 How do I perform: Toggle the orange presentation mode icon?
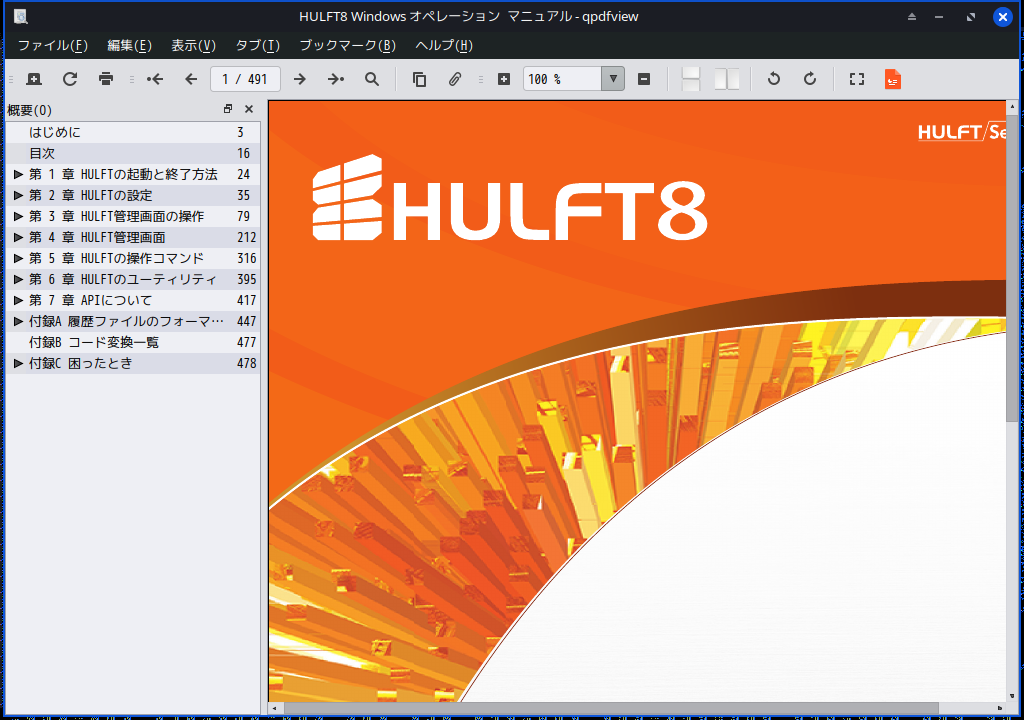(892, 79)
